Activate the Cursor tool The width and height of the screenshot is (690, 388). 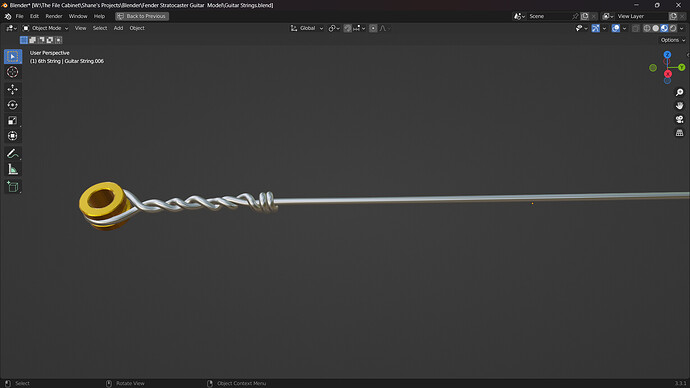click(x=13, y=72)
